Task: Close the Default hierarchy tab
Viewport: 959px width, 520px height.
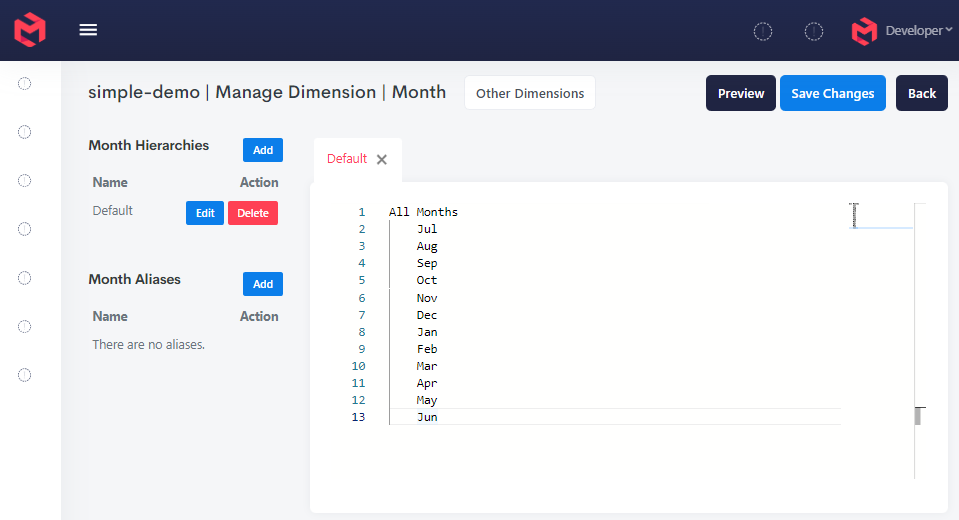Action: 382,160
